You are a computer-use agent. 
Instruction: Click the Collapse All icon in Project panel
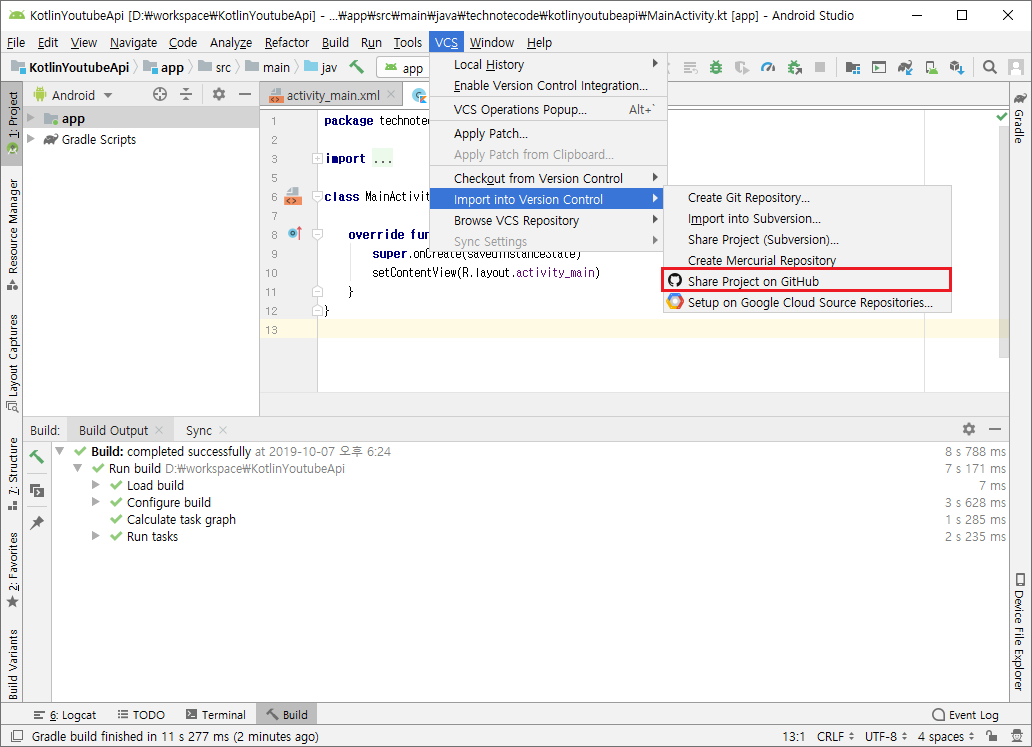[x=186, y=95]
